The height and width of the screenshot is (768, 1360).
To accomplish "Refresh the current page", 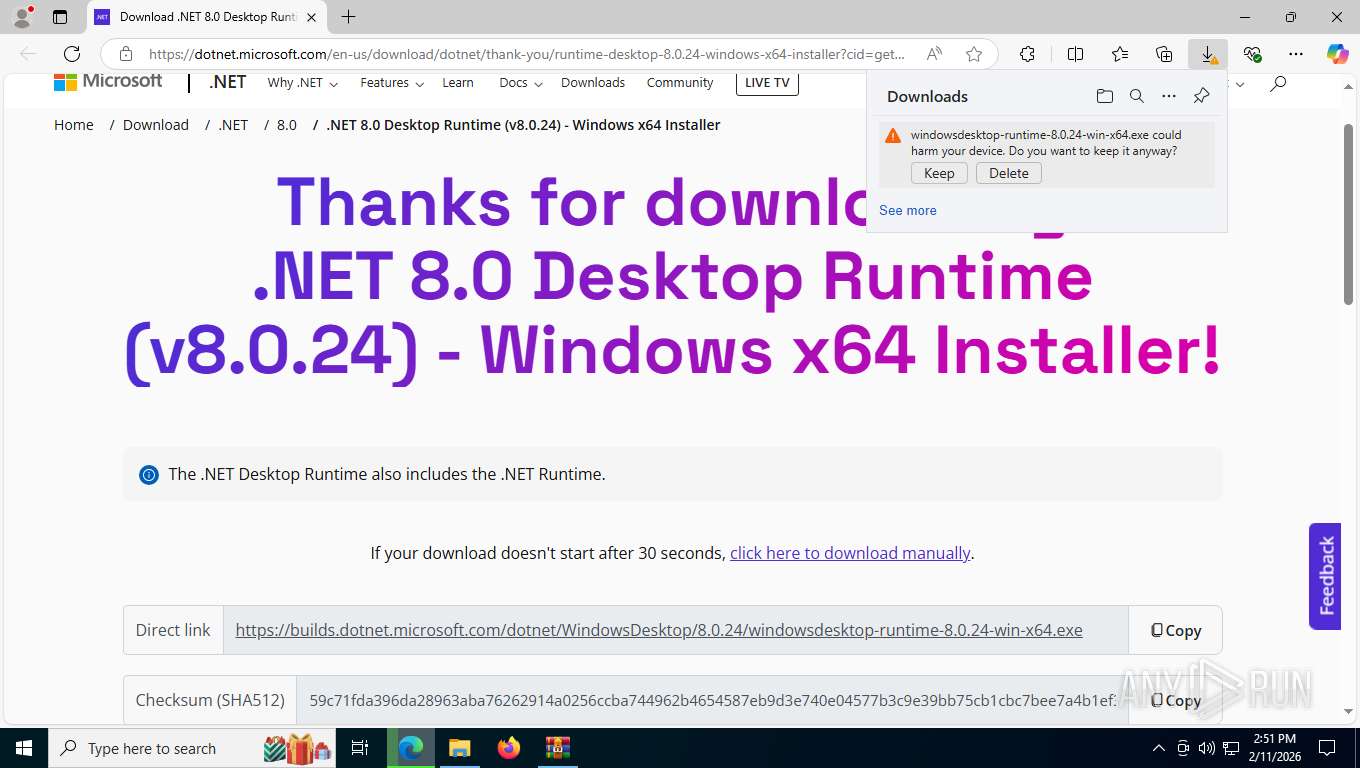I will point(72,54).
